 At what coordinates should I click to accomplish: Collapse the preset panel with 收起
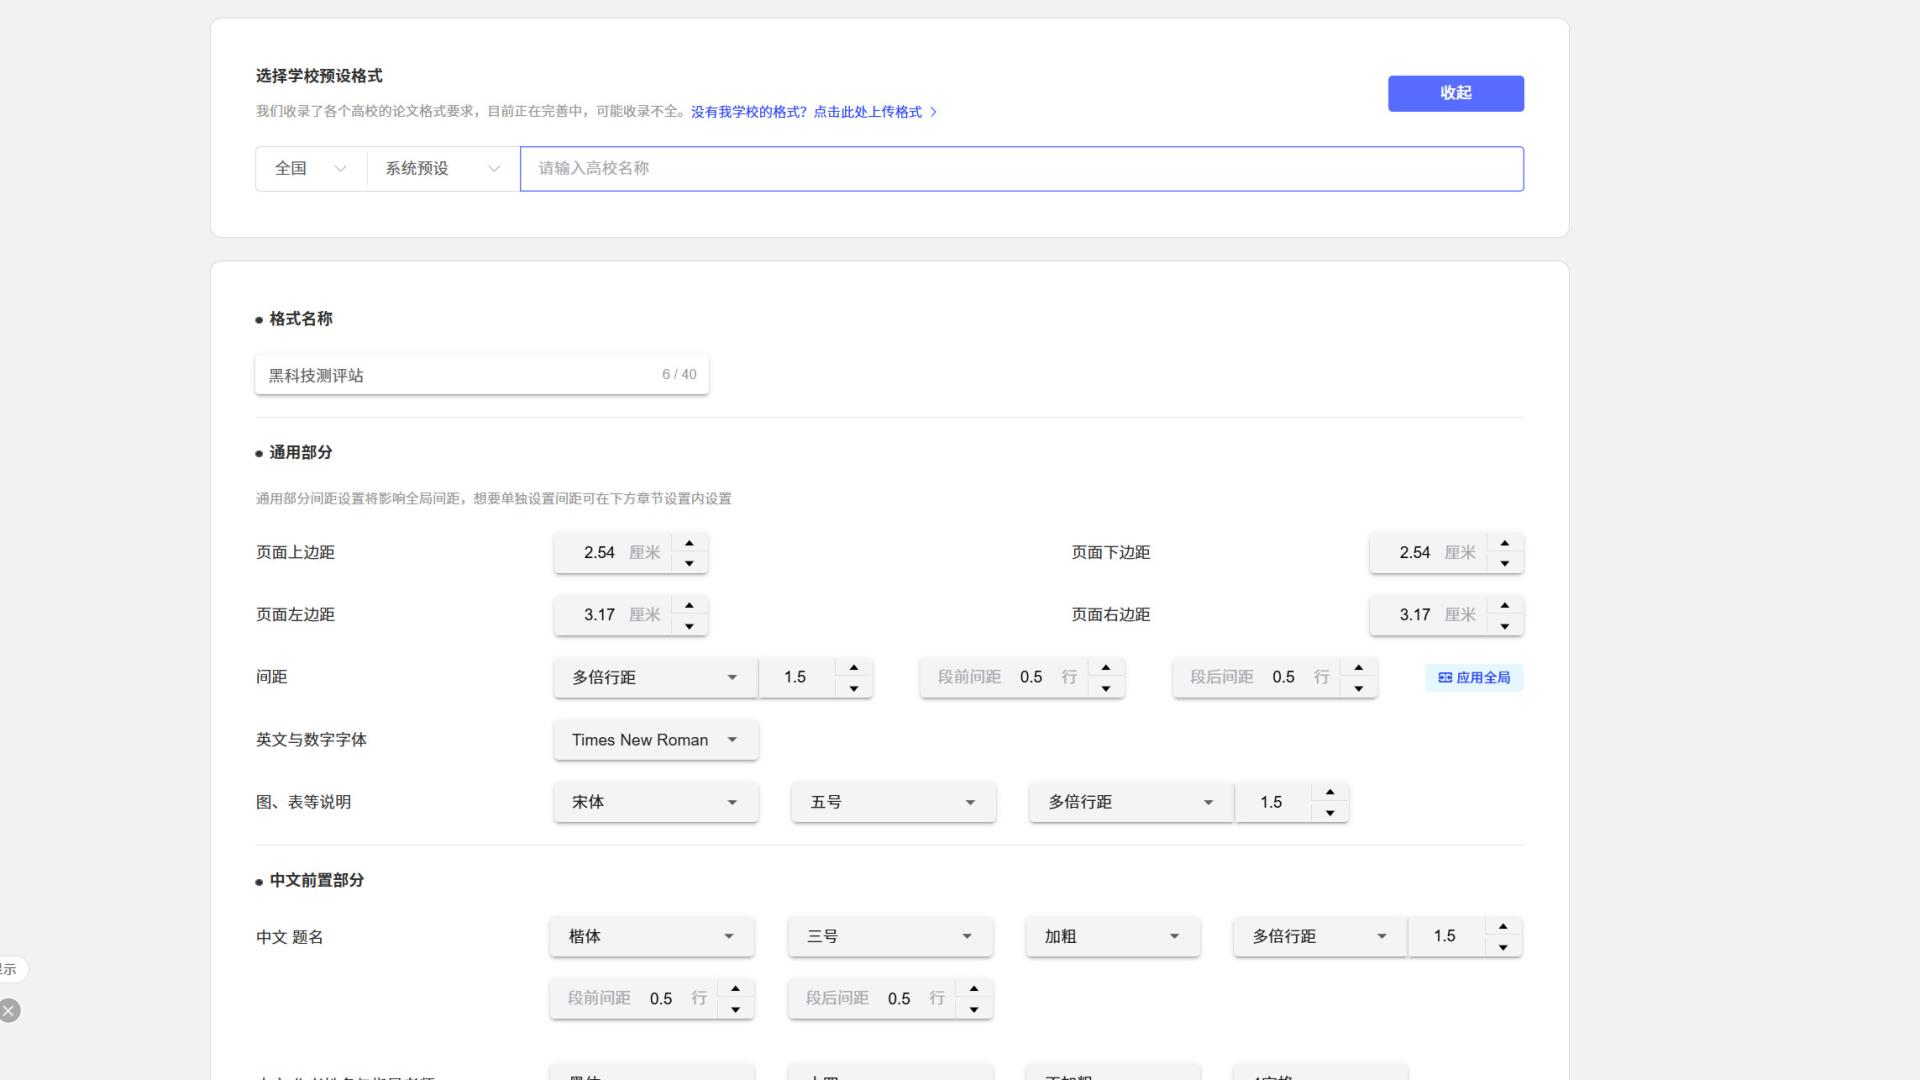[1455, 93]
